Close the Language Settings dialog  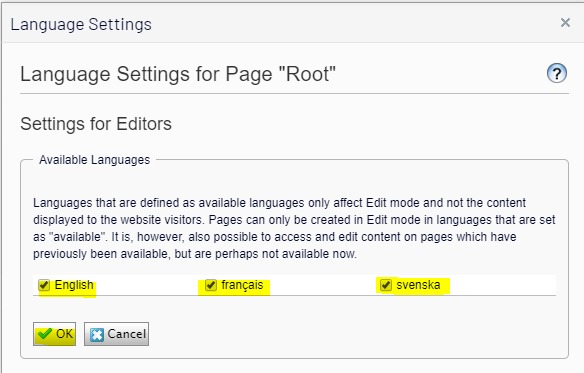[565, 23]
